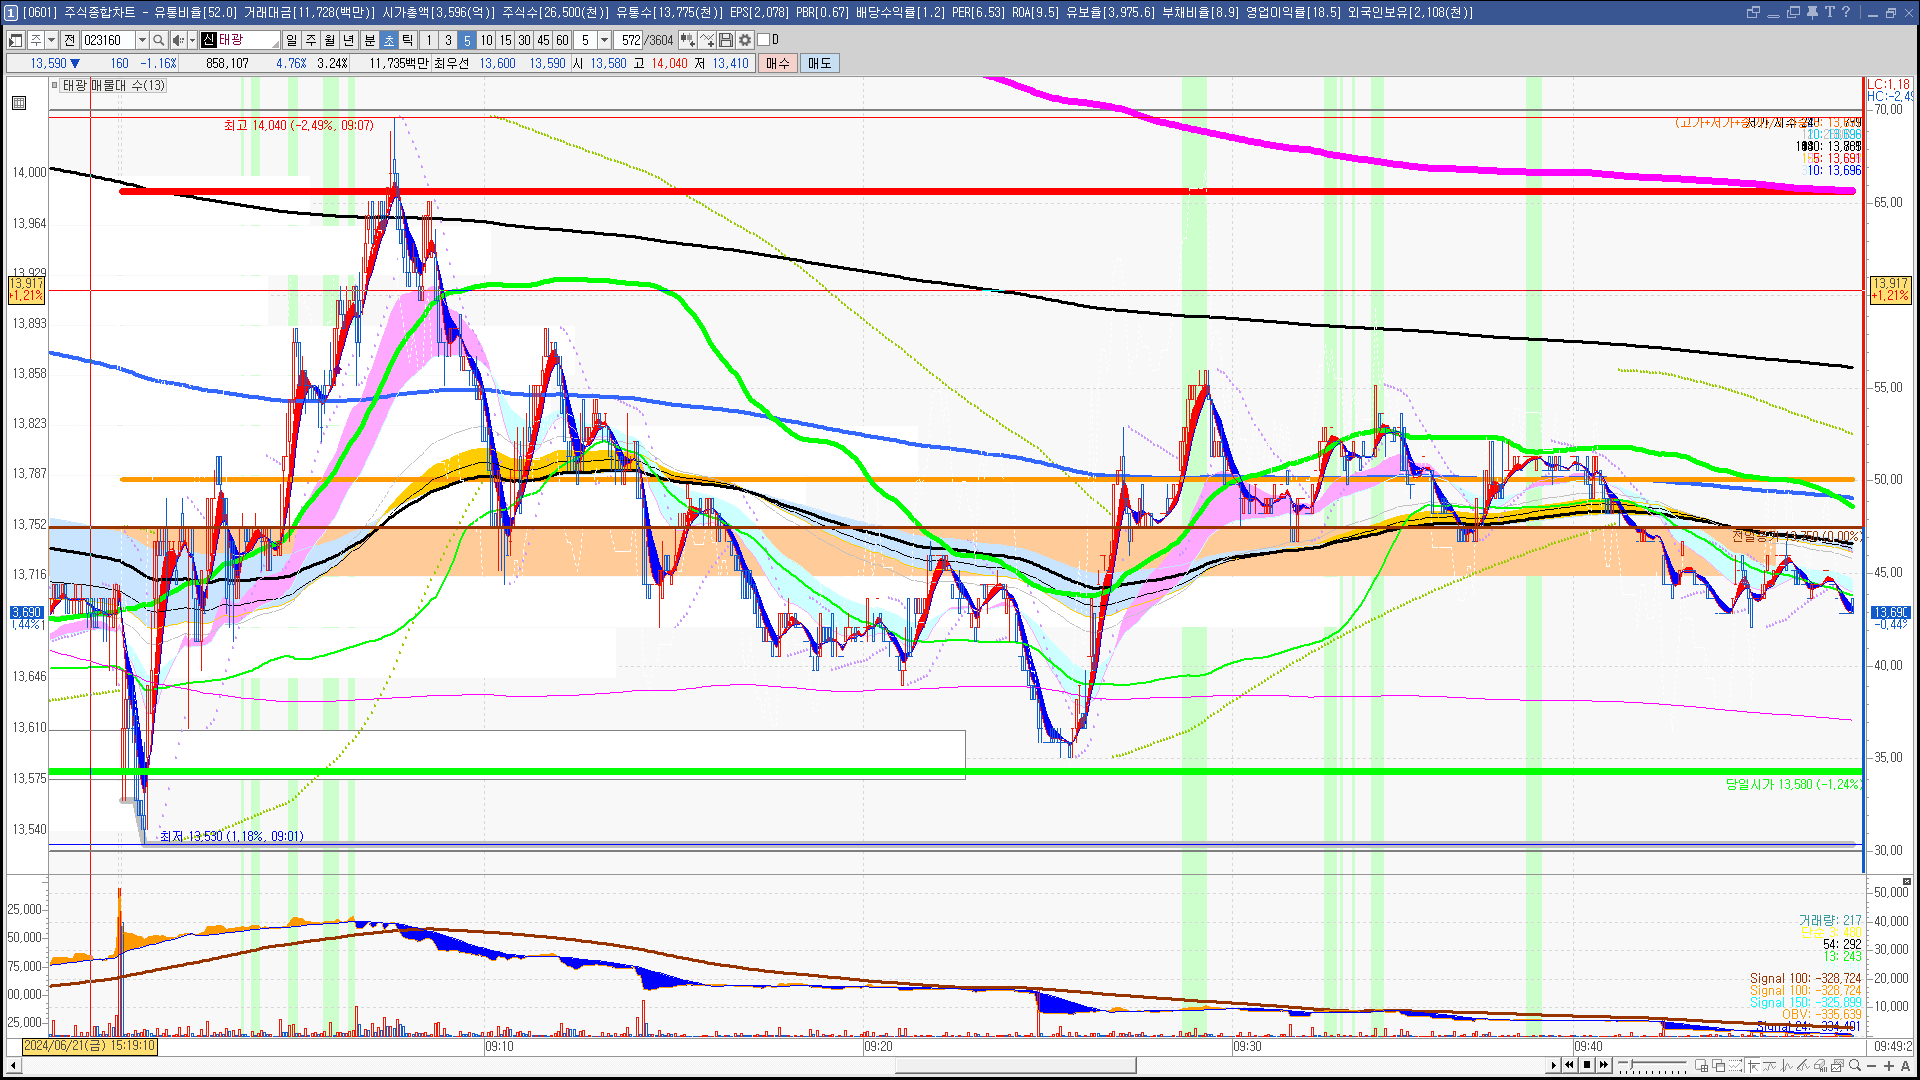Open chart settings gear icon
This screenshot has height=1080, width=1920.
coord(745,40)
